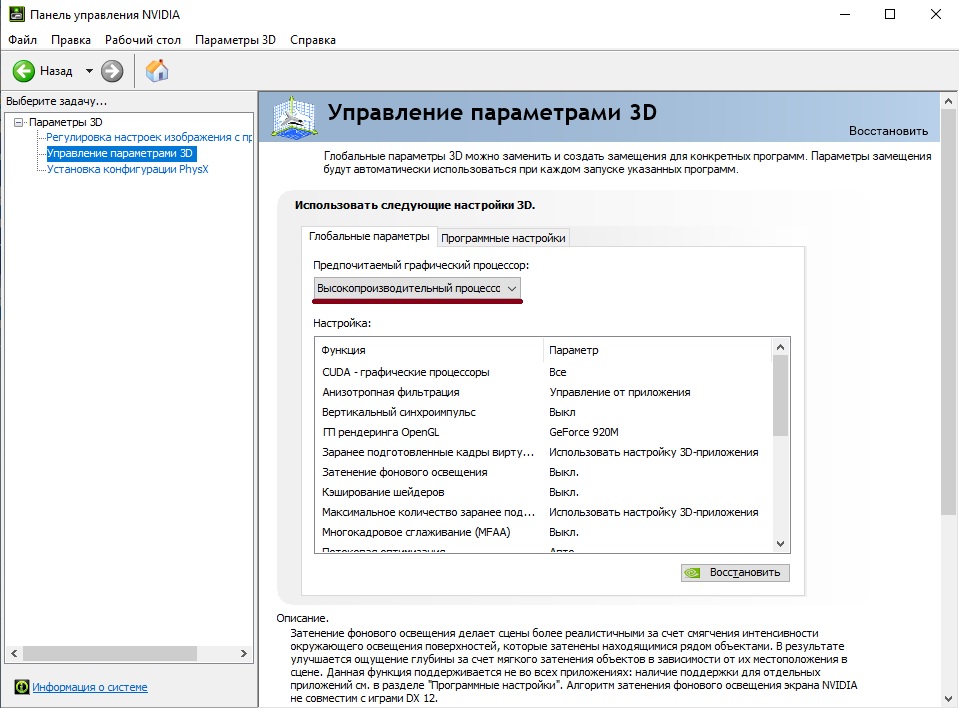The width and height of the screenshot is (959, 708).
Task: Open the Рабочий стол menu
Action: point(143,40)
